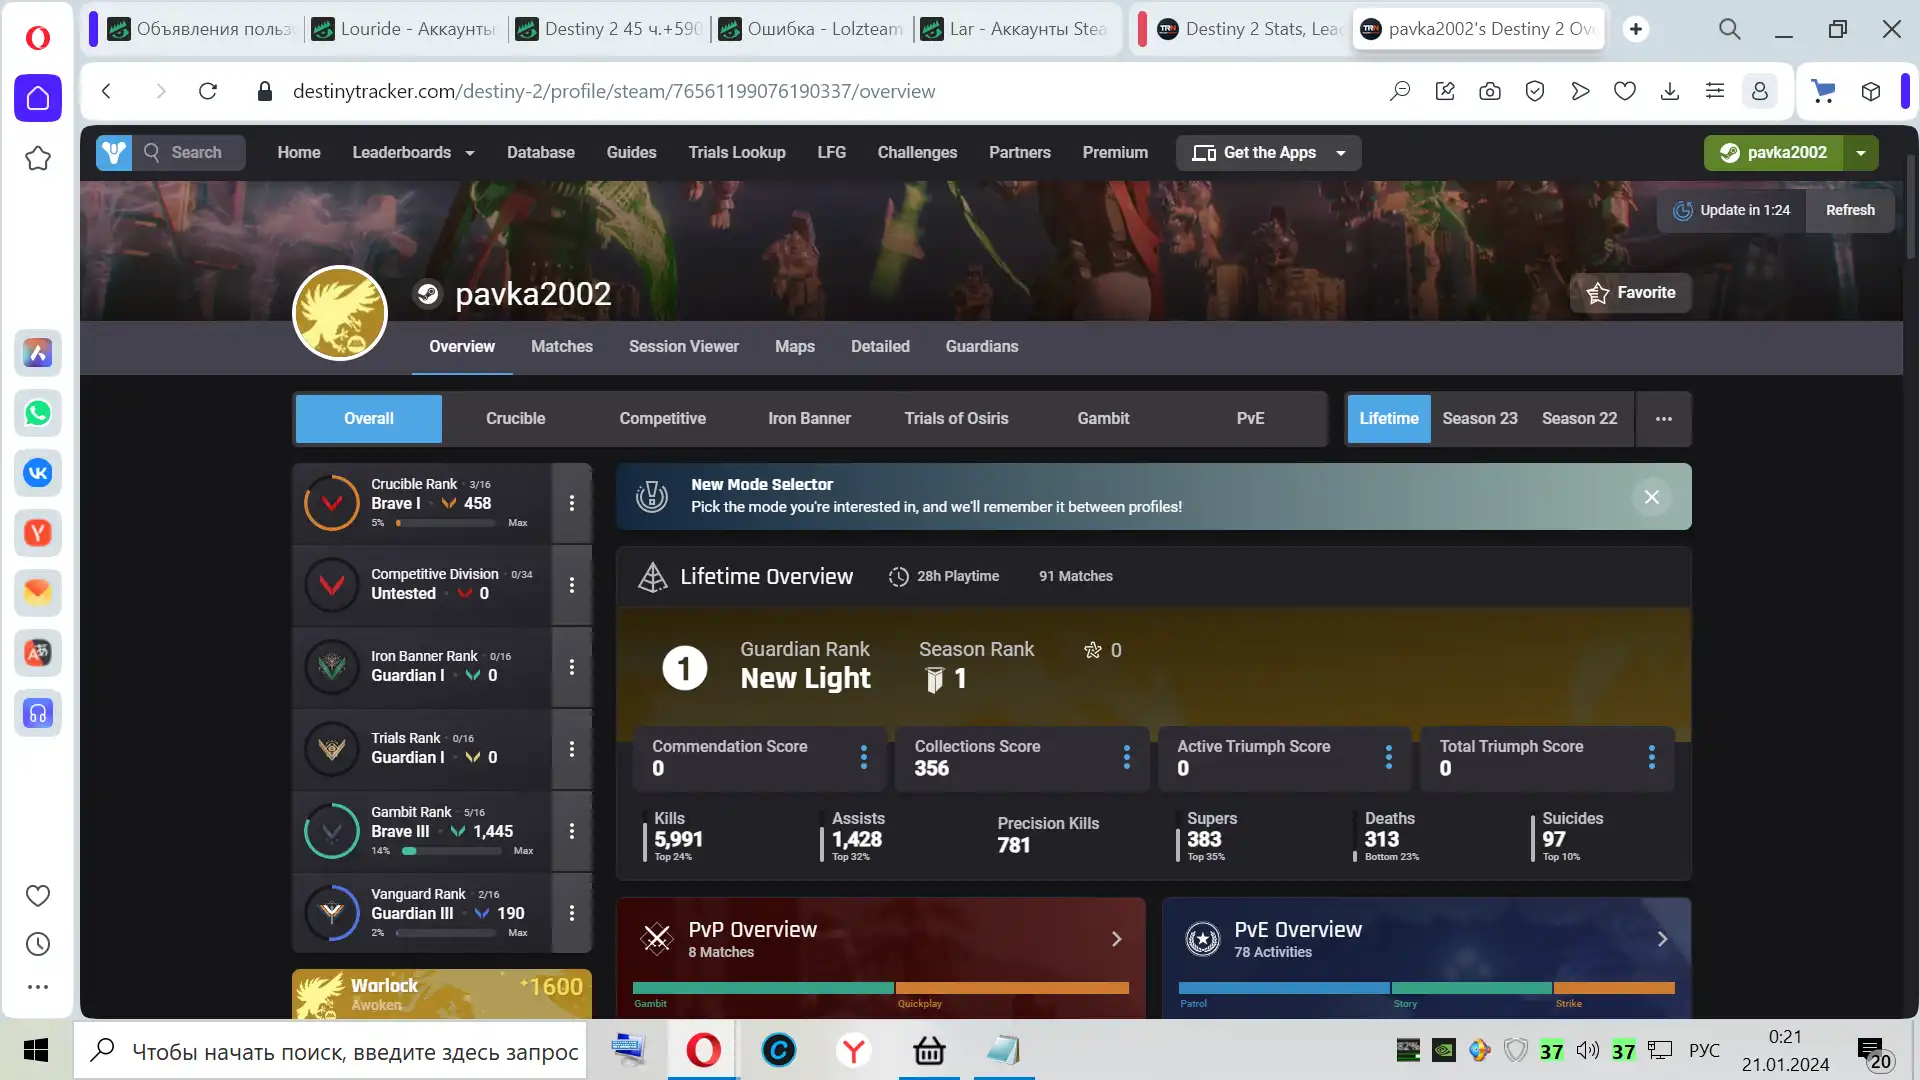Dismiss the New Mode Selector banner
Viewport: 1920px width, 1080px height.
1652,497
